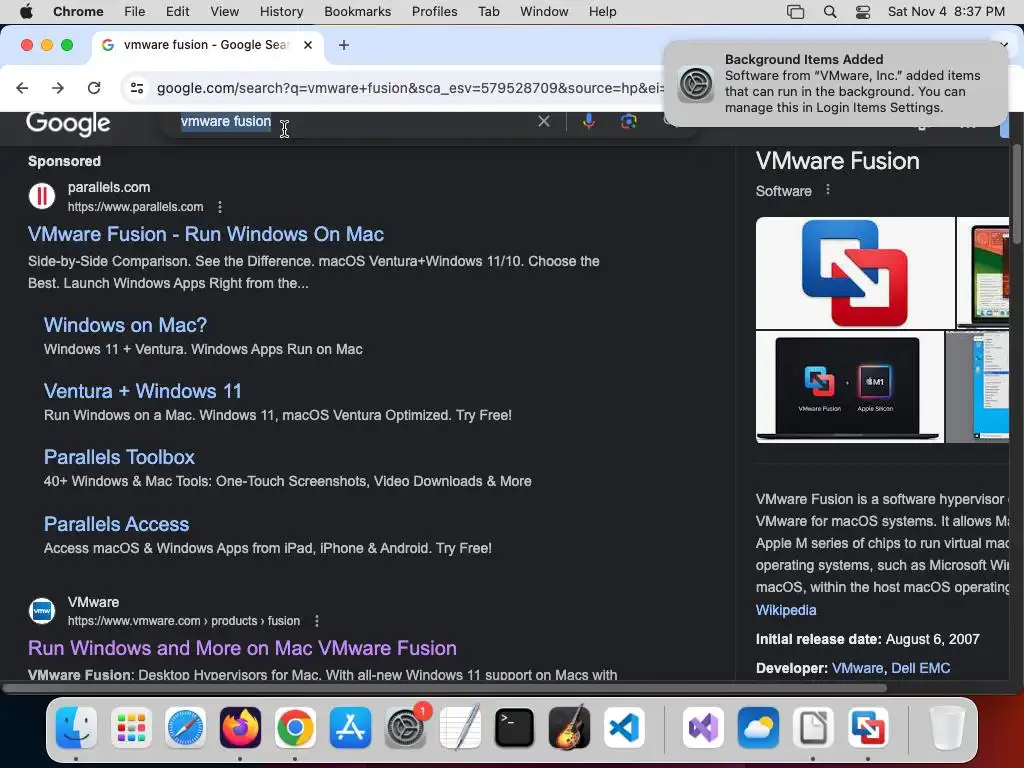Open Visual Studio purple icon in Dock
This screenshot has height=768, width=1024.
tap(703, 727)
